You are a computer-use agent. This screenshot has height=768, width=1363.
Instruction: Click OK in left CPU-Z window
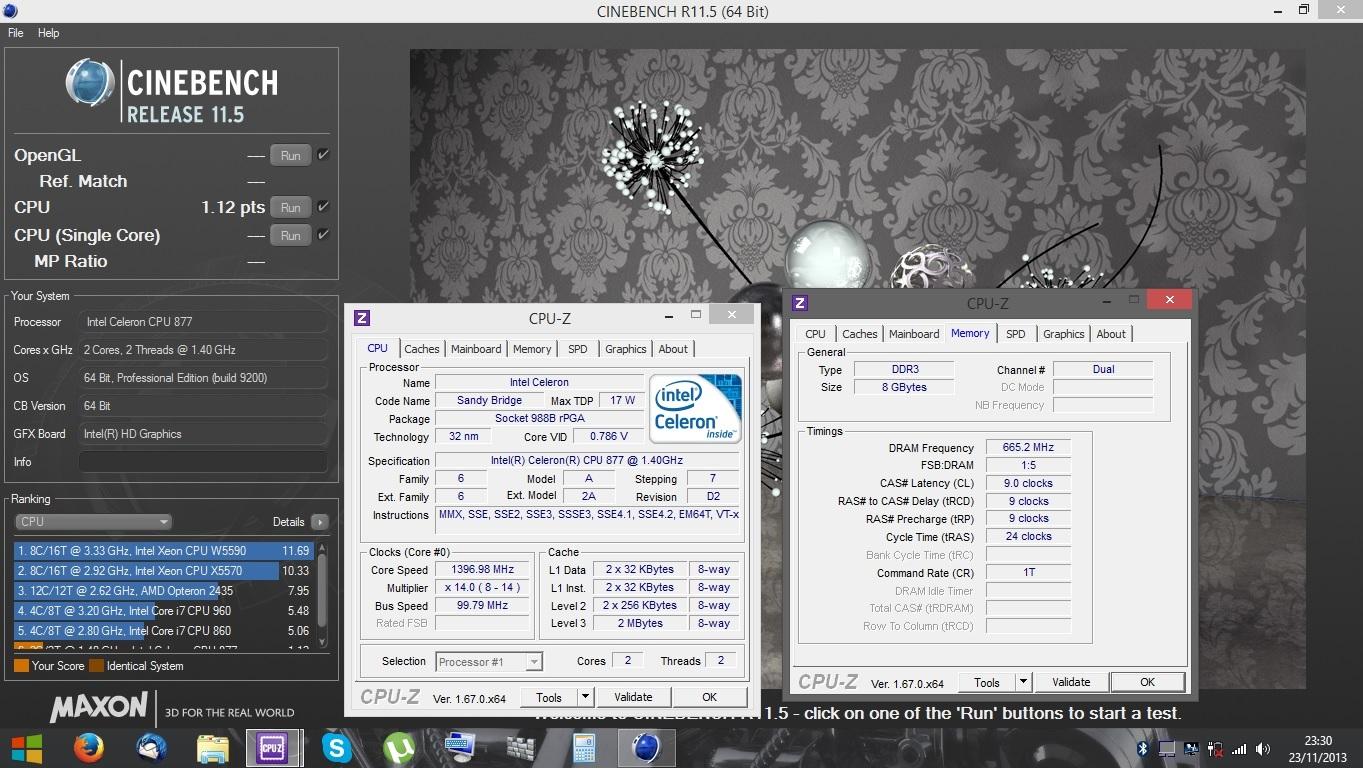710,697
